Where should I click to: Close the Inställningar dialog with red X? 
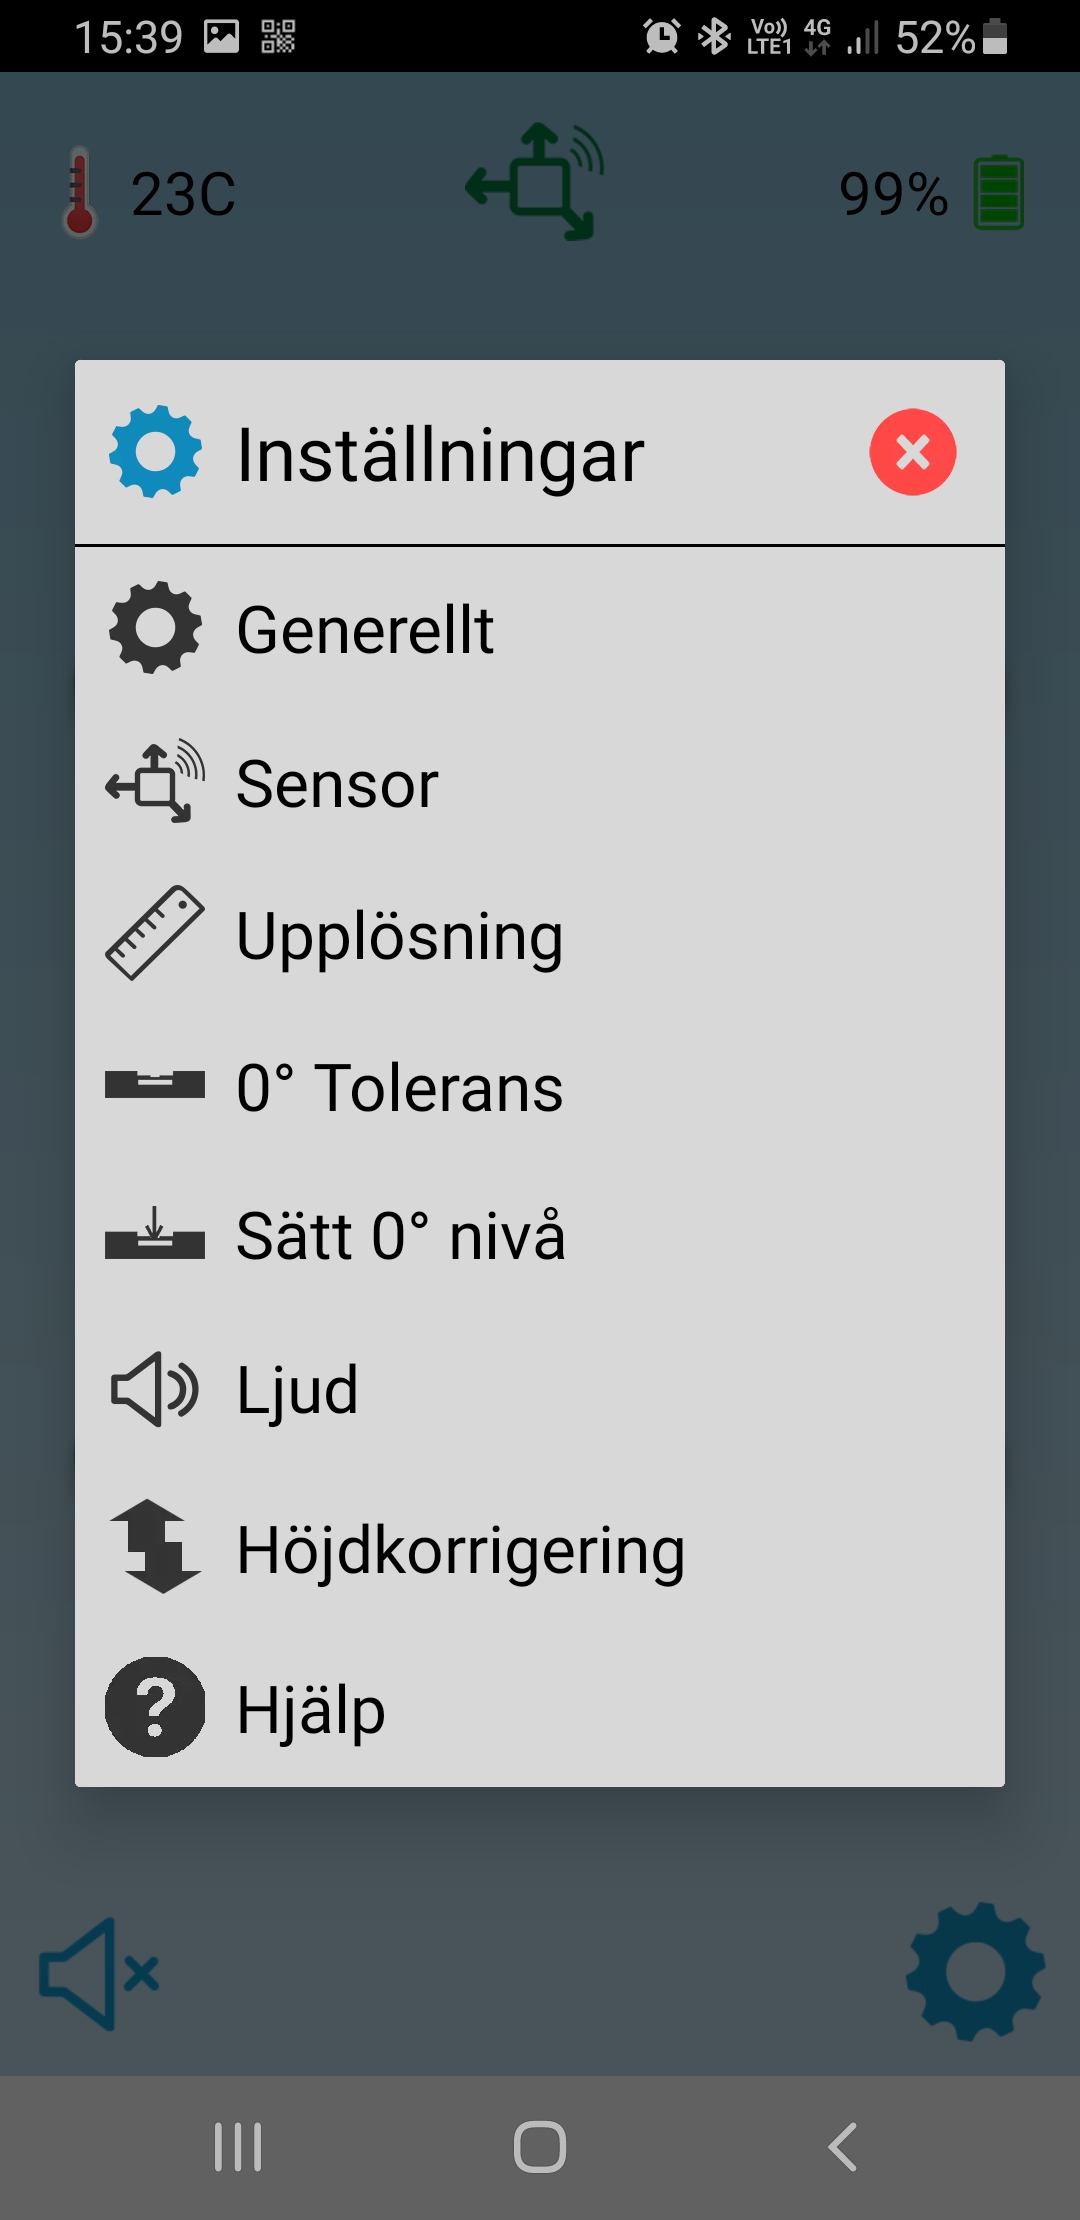[912, 452]
